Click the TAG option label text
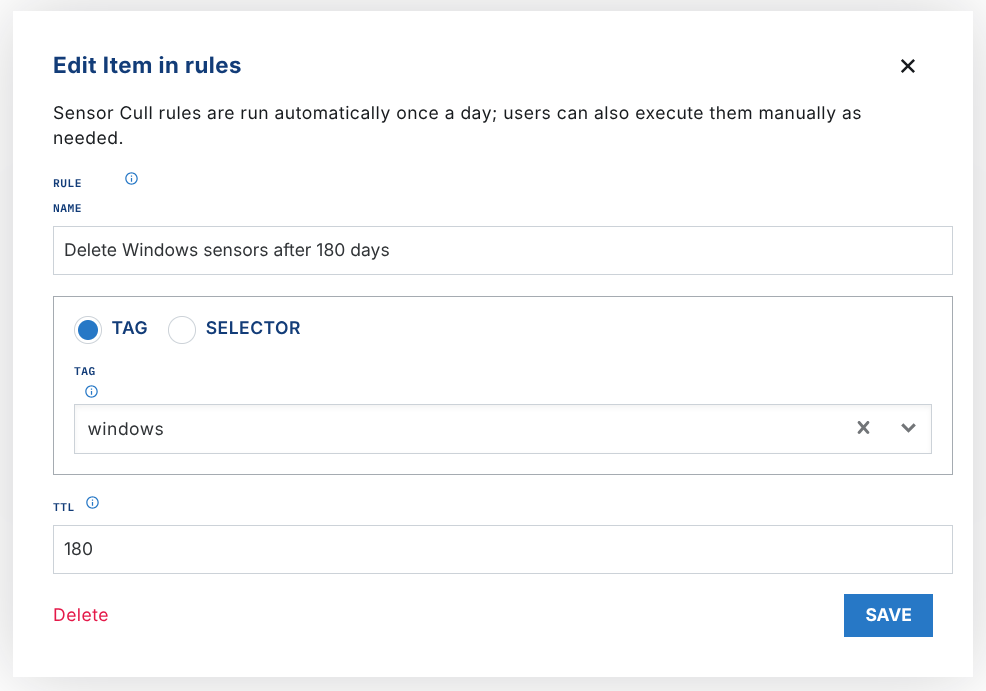Viewport: 986px width, 691px height. coord(130,328)
